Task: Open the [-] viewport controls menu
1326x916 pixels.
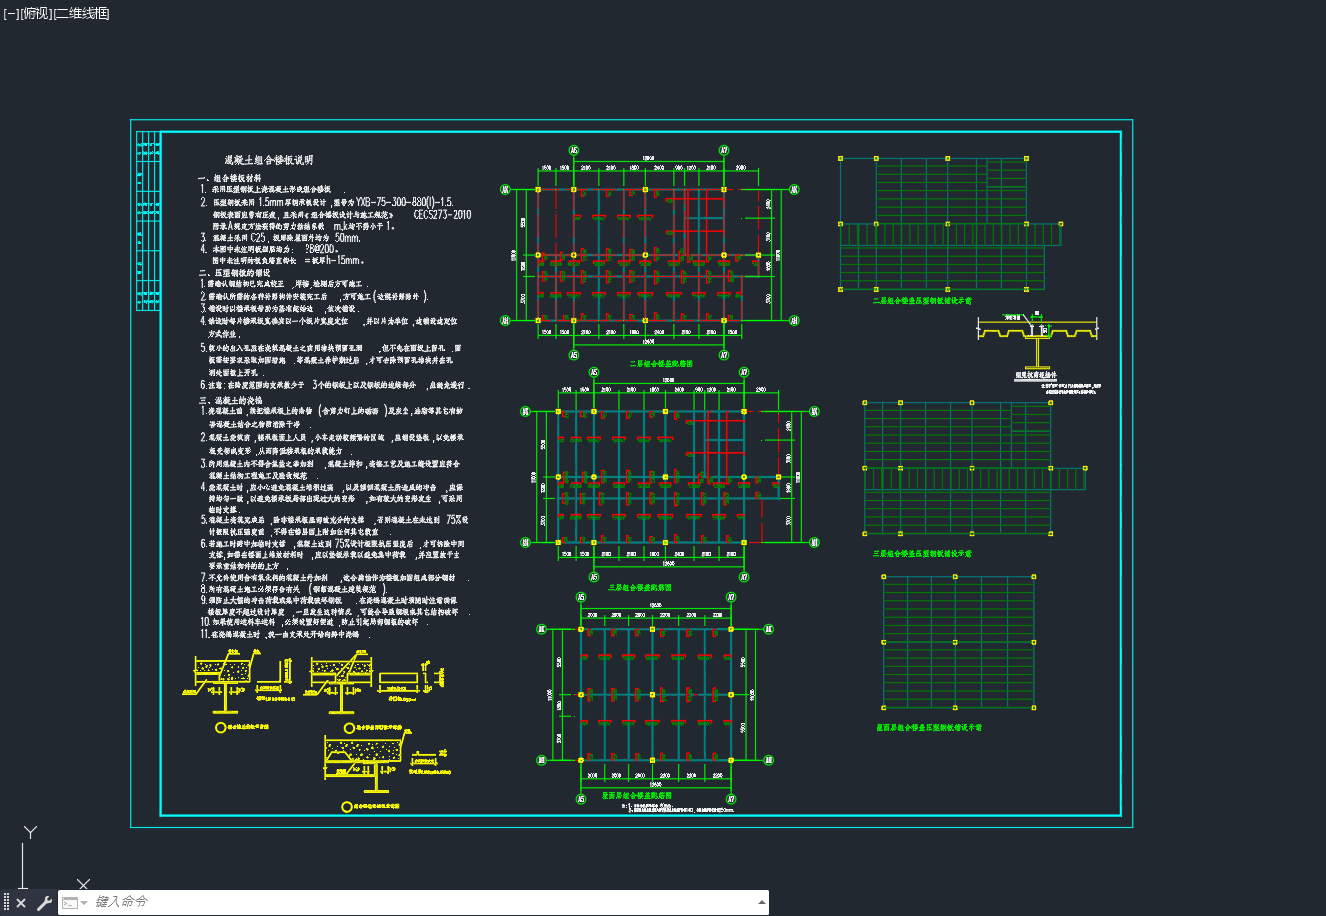Action: [x=10, y=13]
